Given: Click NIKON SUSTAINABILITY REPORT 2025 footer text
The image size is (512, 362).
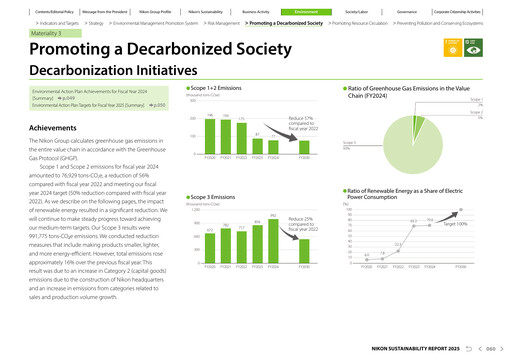Looking at the screenshot, I should click(x=415, y=349).
